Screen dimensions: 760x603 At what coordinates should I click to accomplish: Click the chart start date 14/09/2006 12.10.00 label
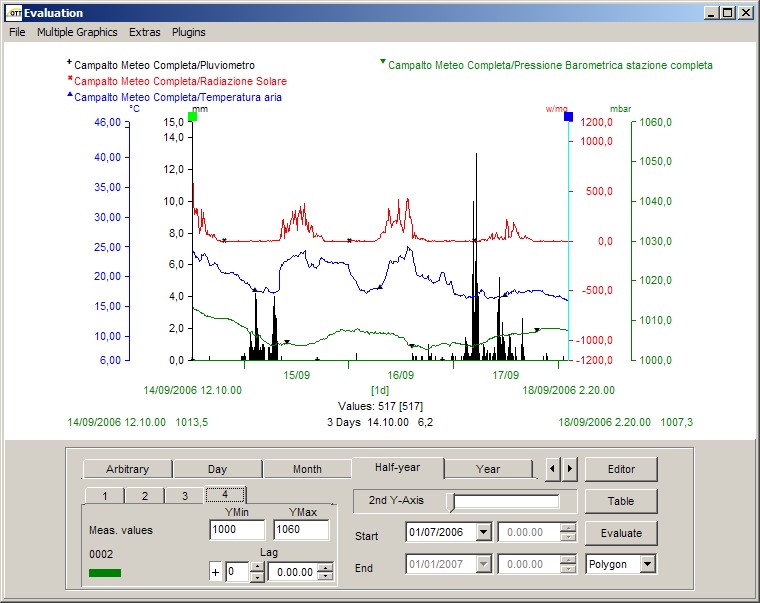click(192, 390)
